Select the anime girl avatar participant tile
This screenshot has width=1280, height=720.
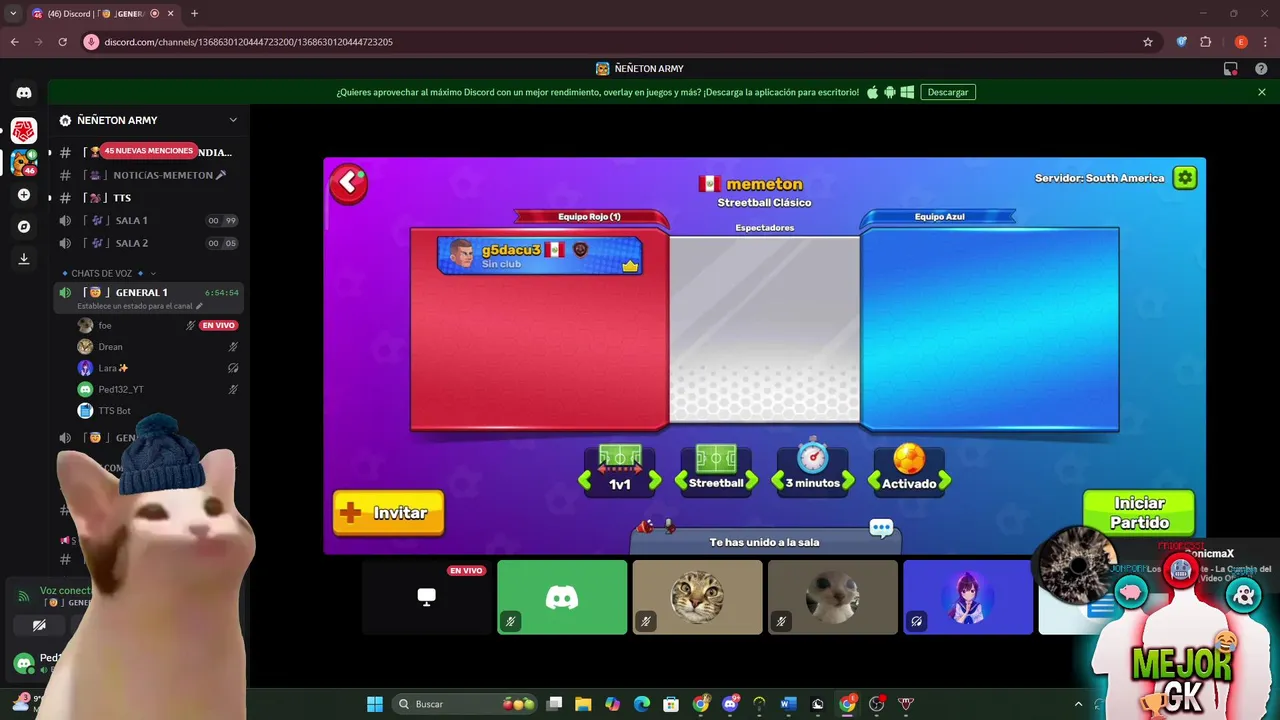(968, 597)
